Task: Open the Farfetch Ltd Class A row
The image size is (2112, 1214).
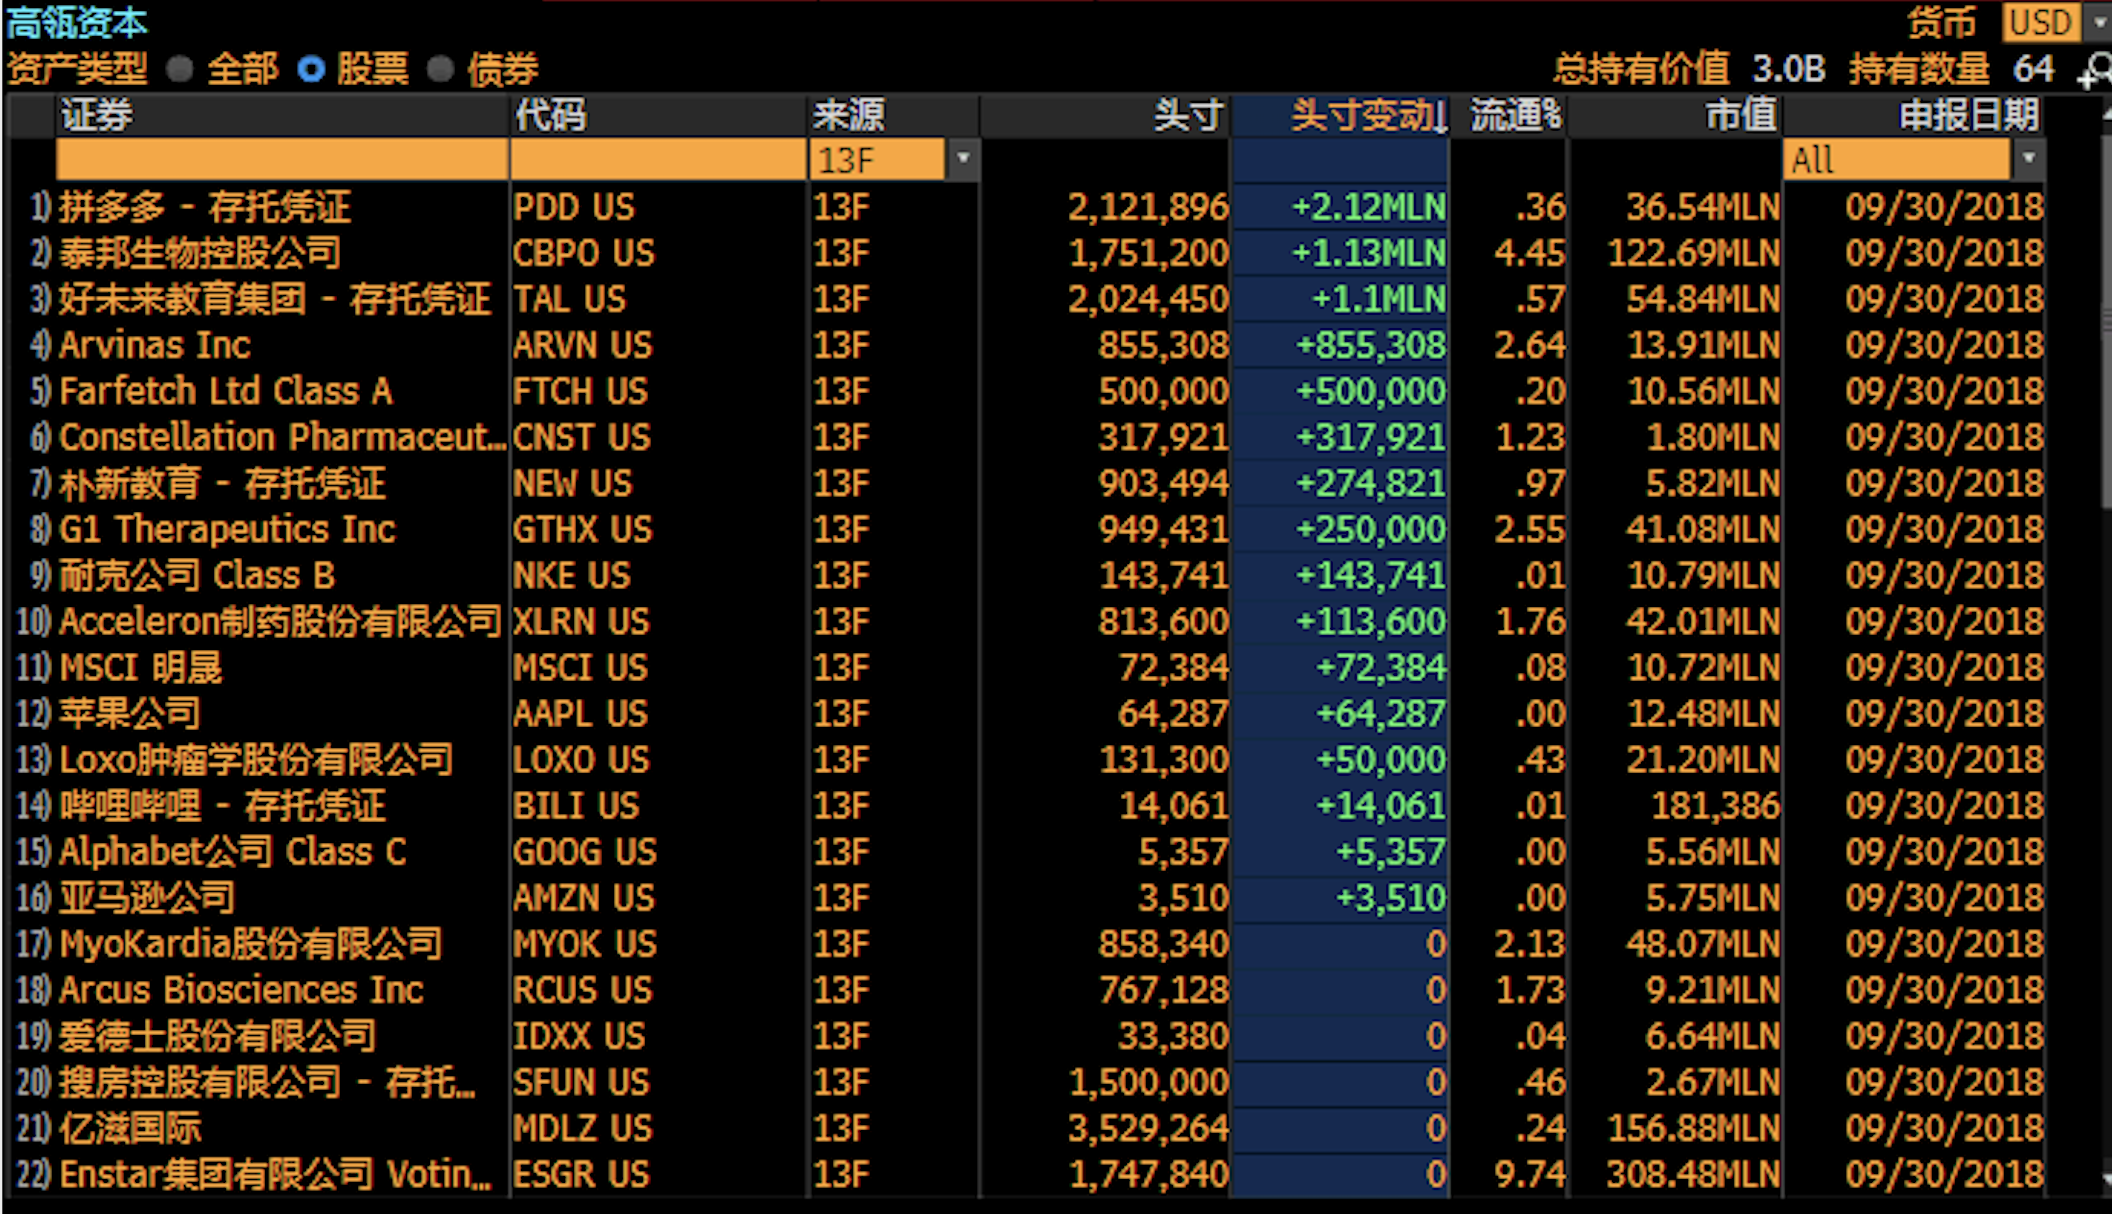Action: [1025, 391]
